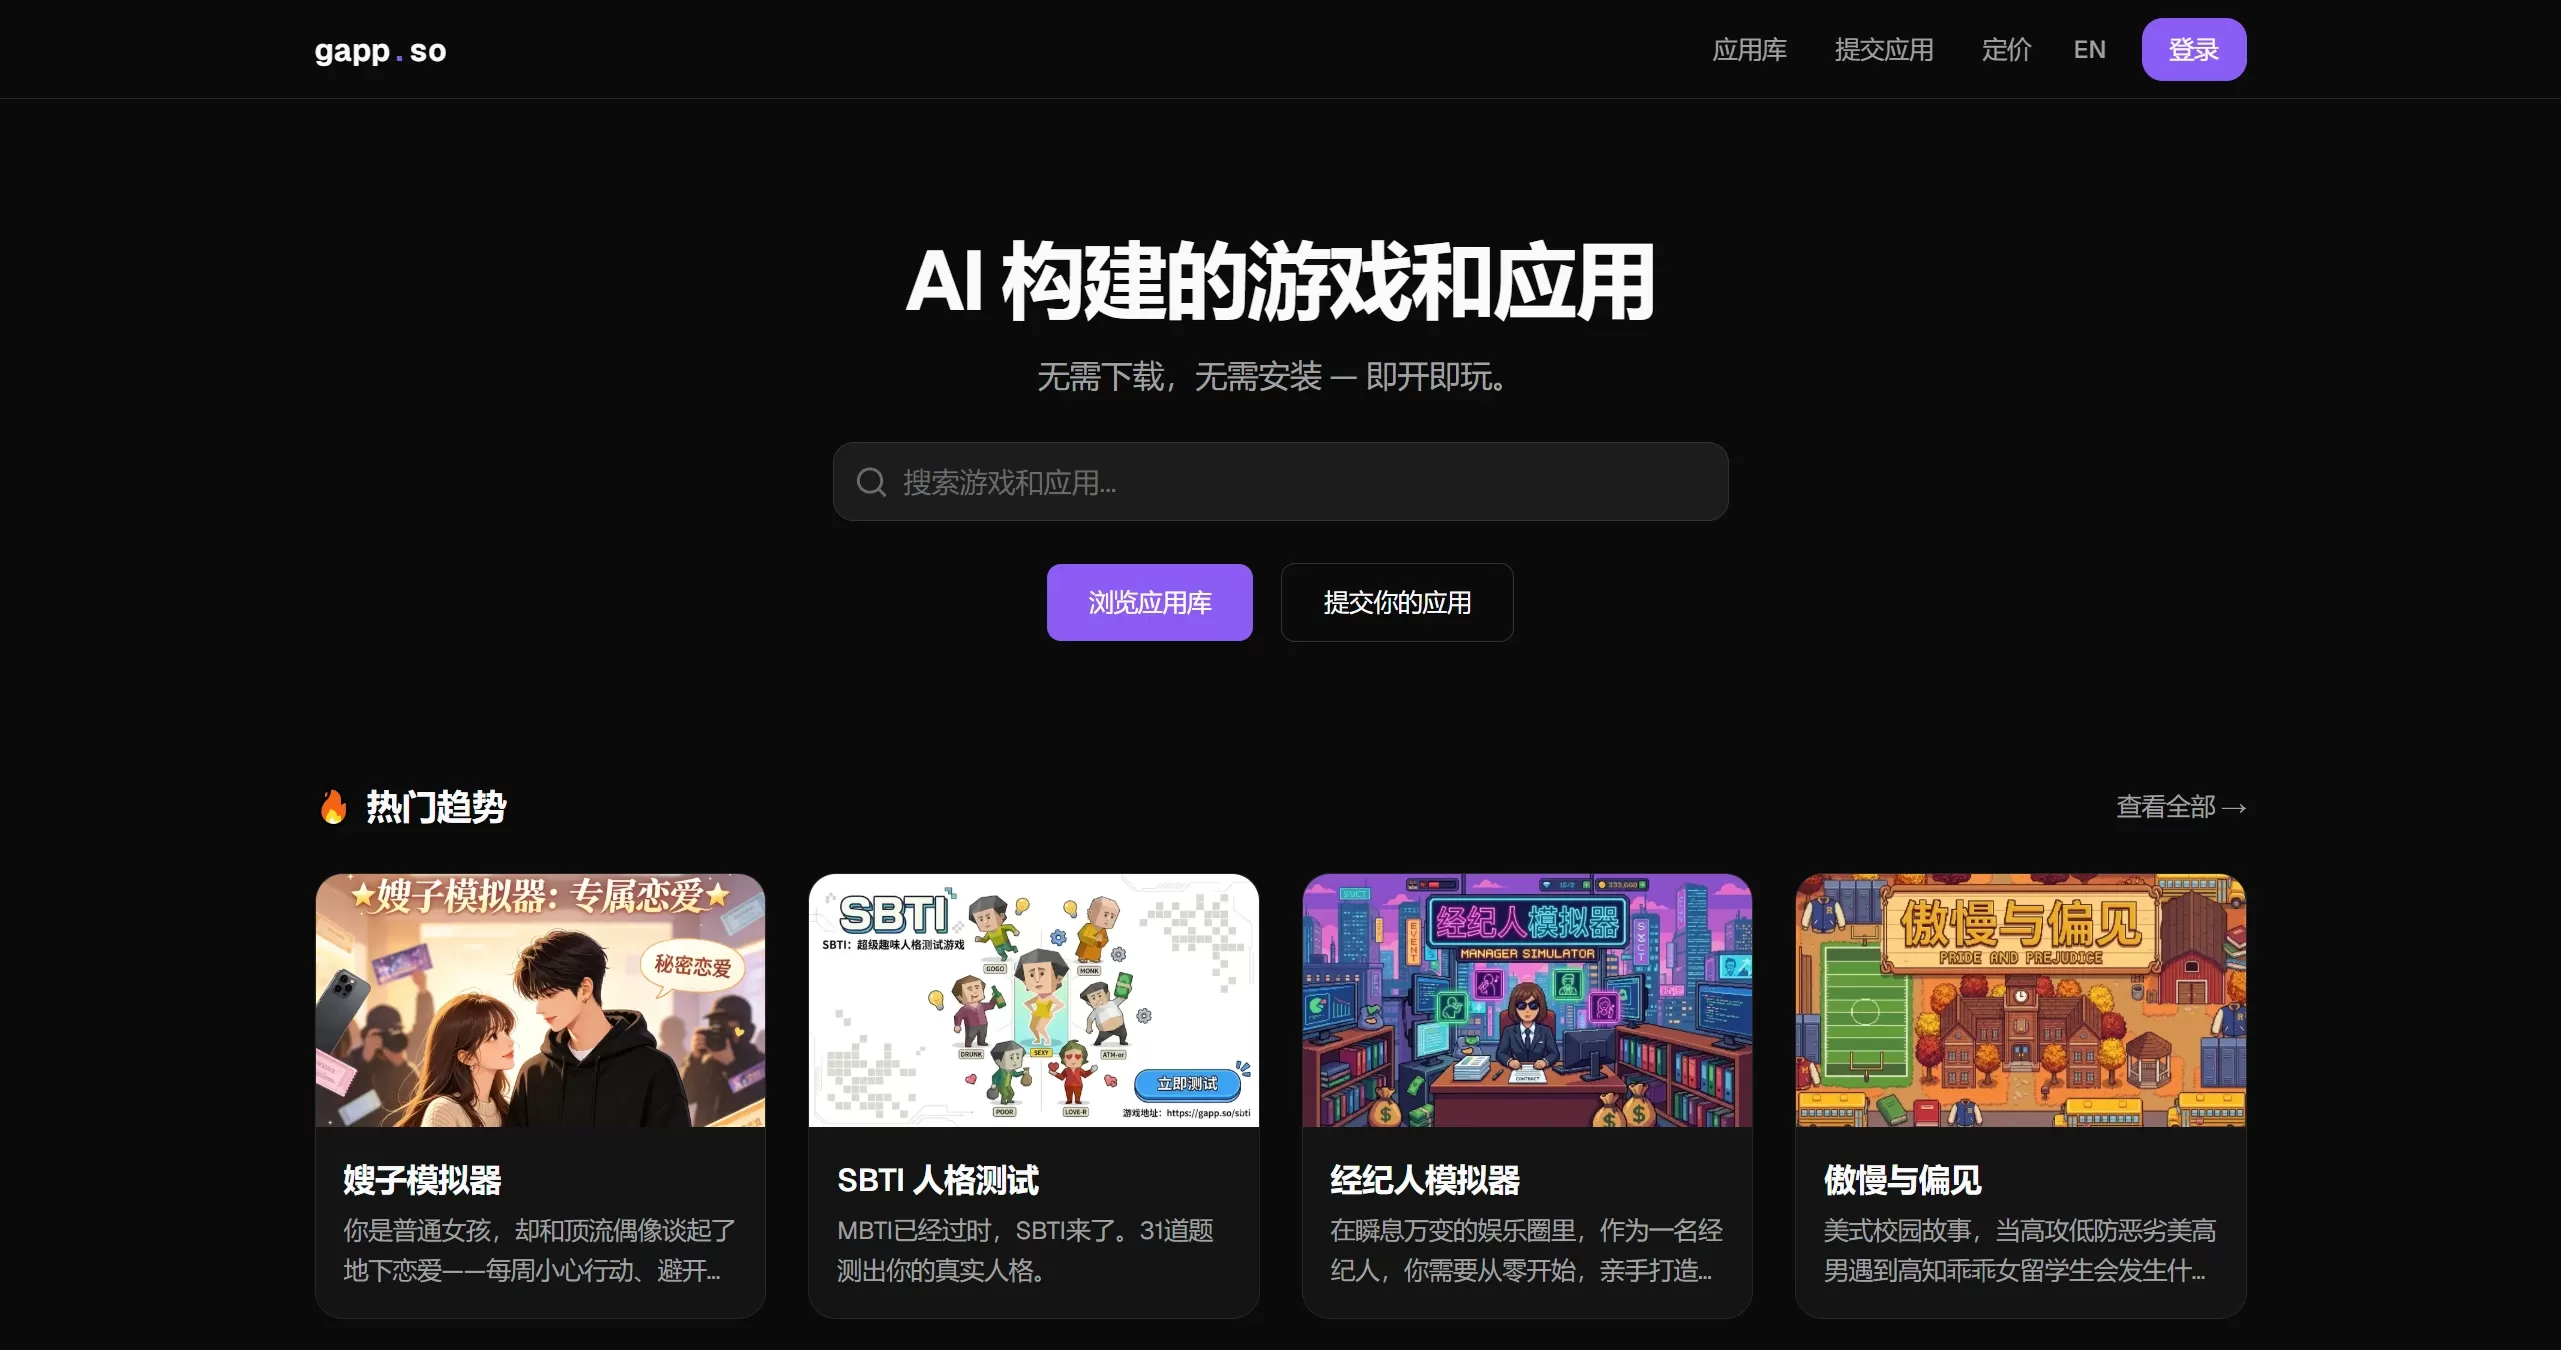
Task: Open the 查看全部 link
Action: [2180, 806]
